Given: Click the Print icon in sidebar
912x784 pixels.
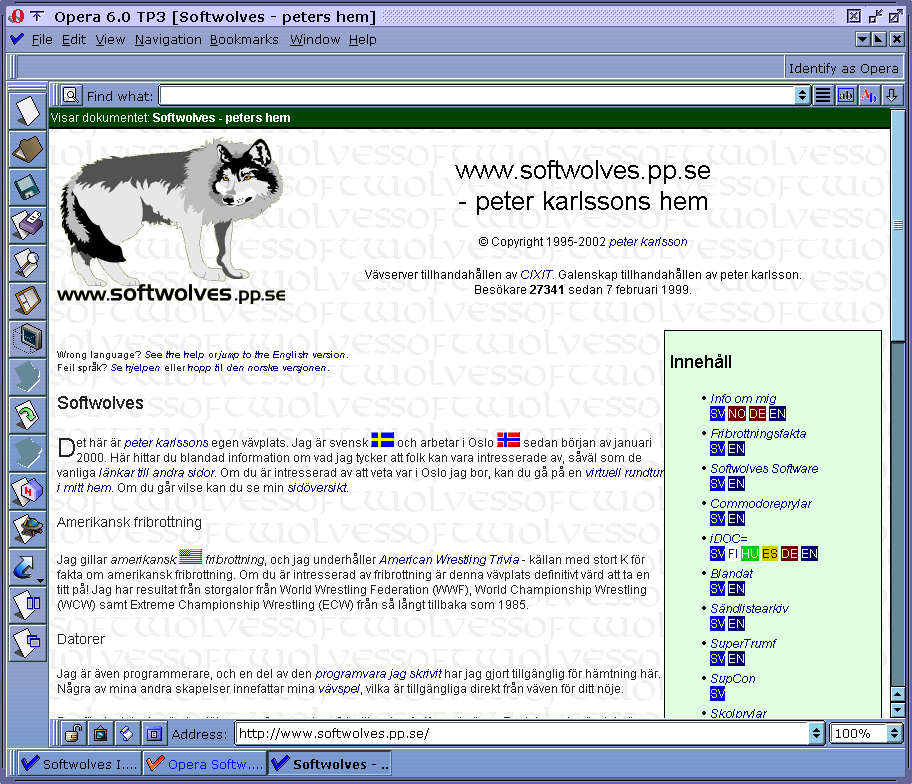Looking at the screenshot, I should point(27,225).
